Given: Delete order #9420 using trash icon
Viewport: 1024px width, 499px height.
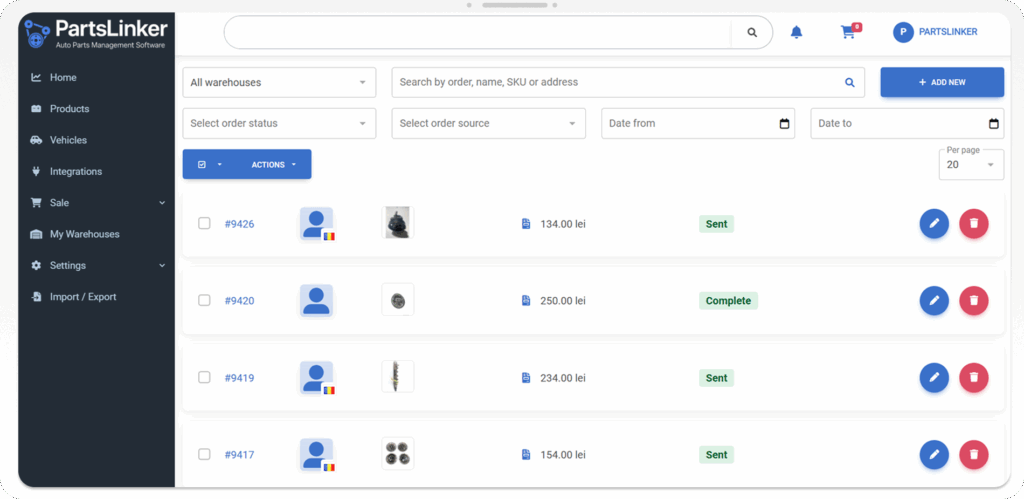Looking at the screenshot, I should (x=973, y=301).
